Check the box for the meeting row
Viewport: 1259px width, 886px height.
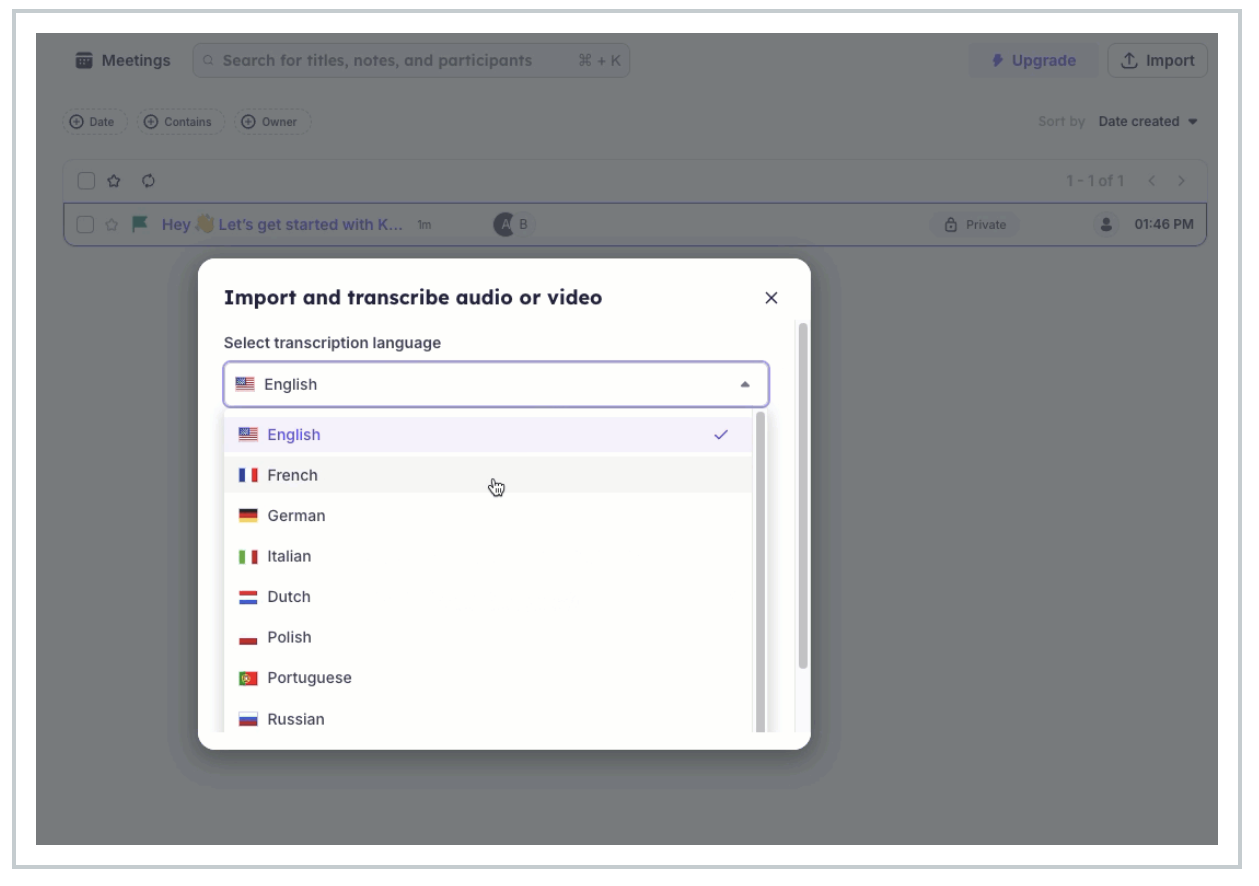coord(86,224)
